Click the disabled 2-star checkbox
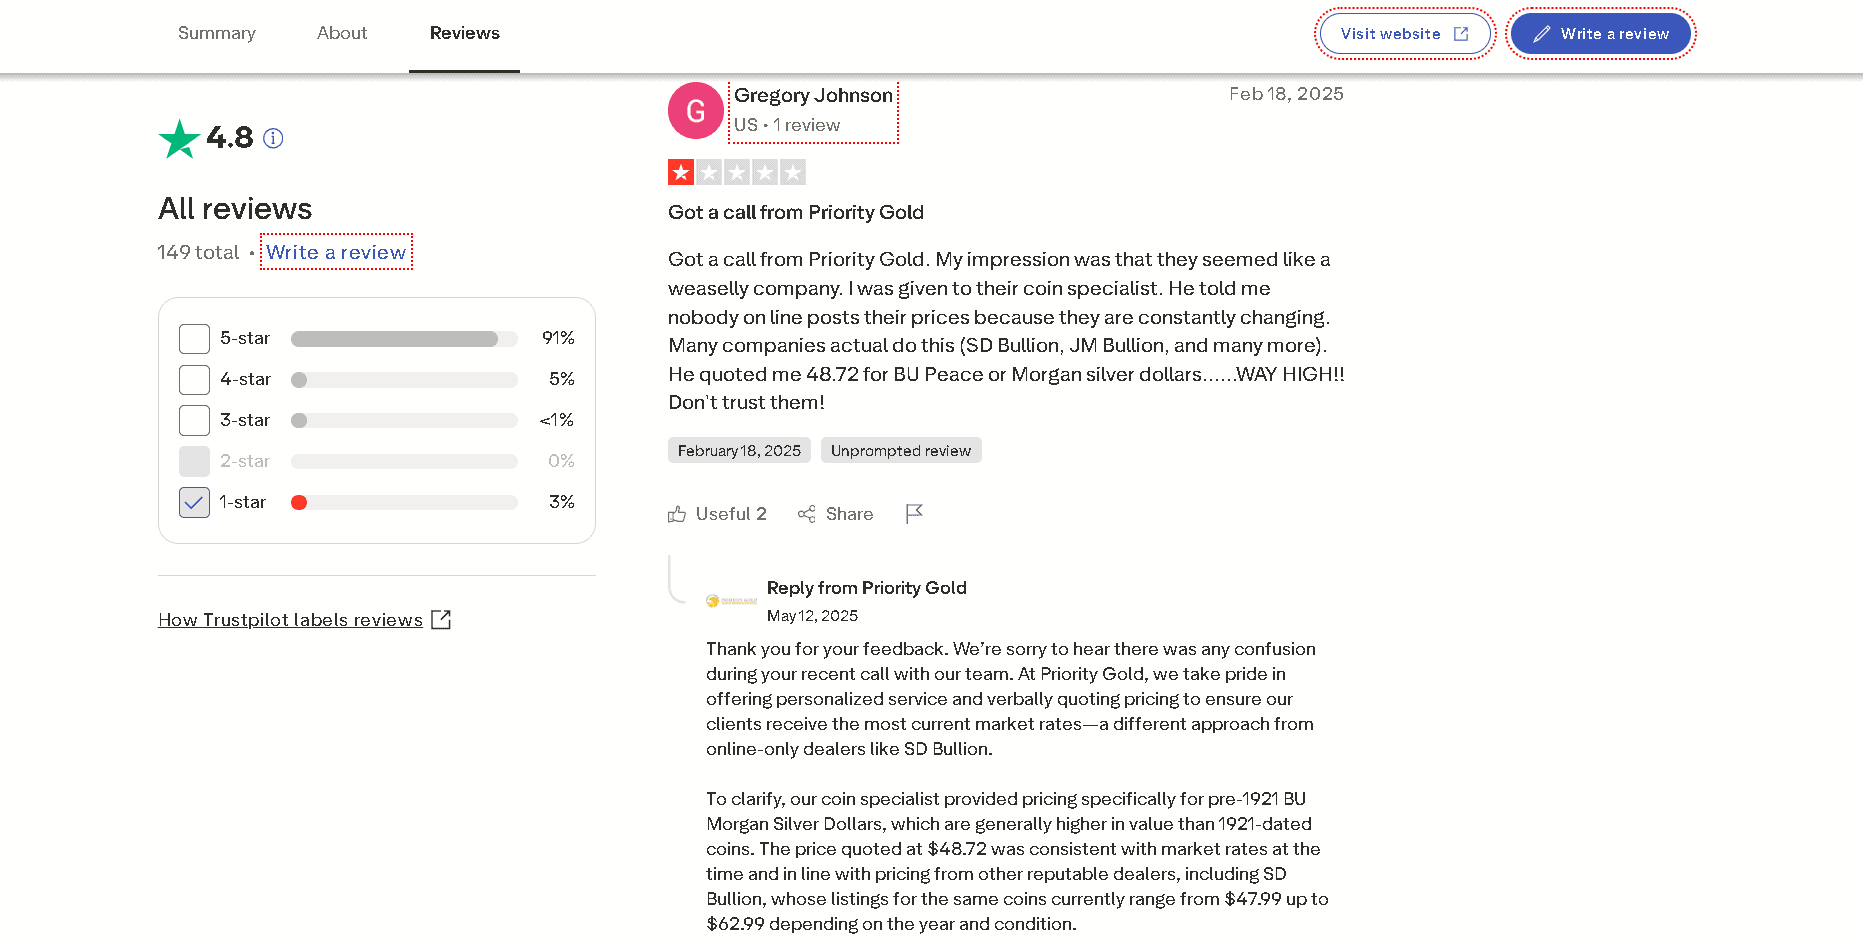Screen dimensions: 1863x948 click(194, 461)
